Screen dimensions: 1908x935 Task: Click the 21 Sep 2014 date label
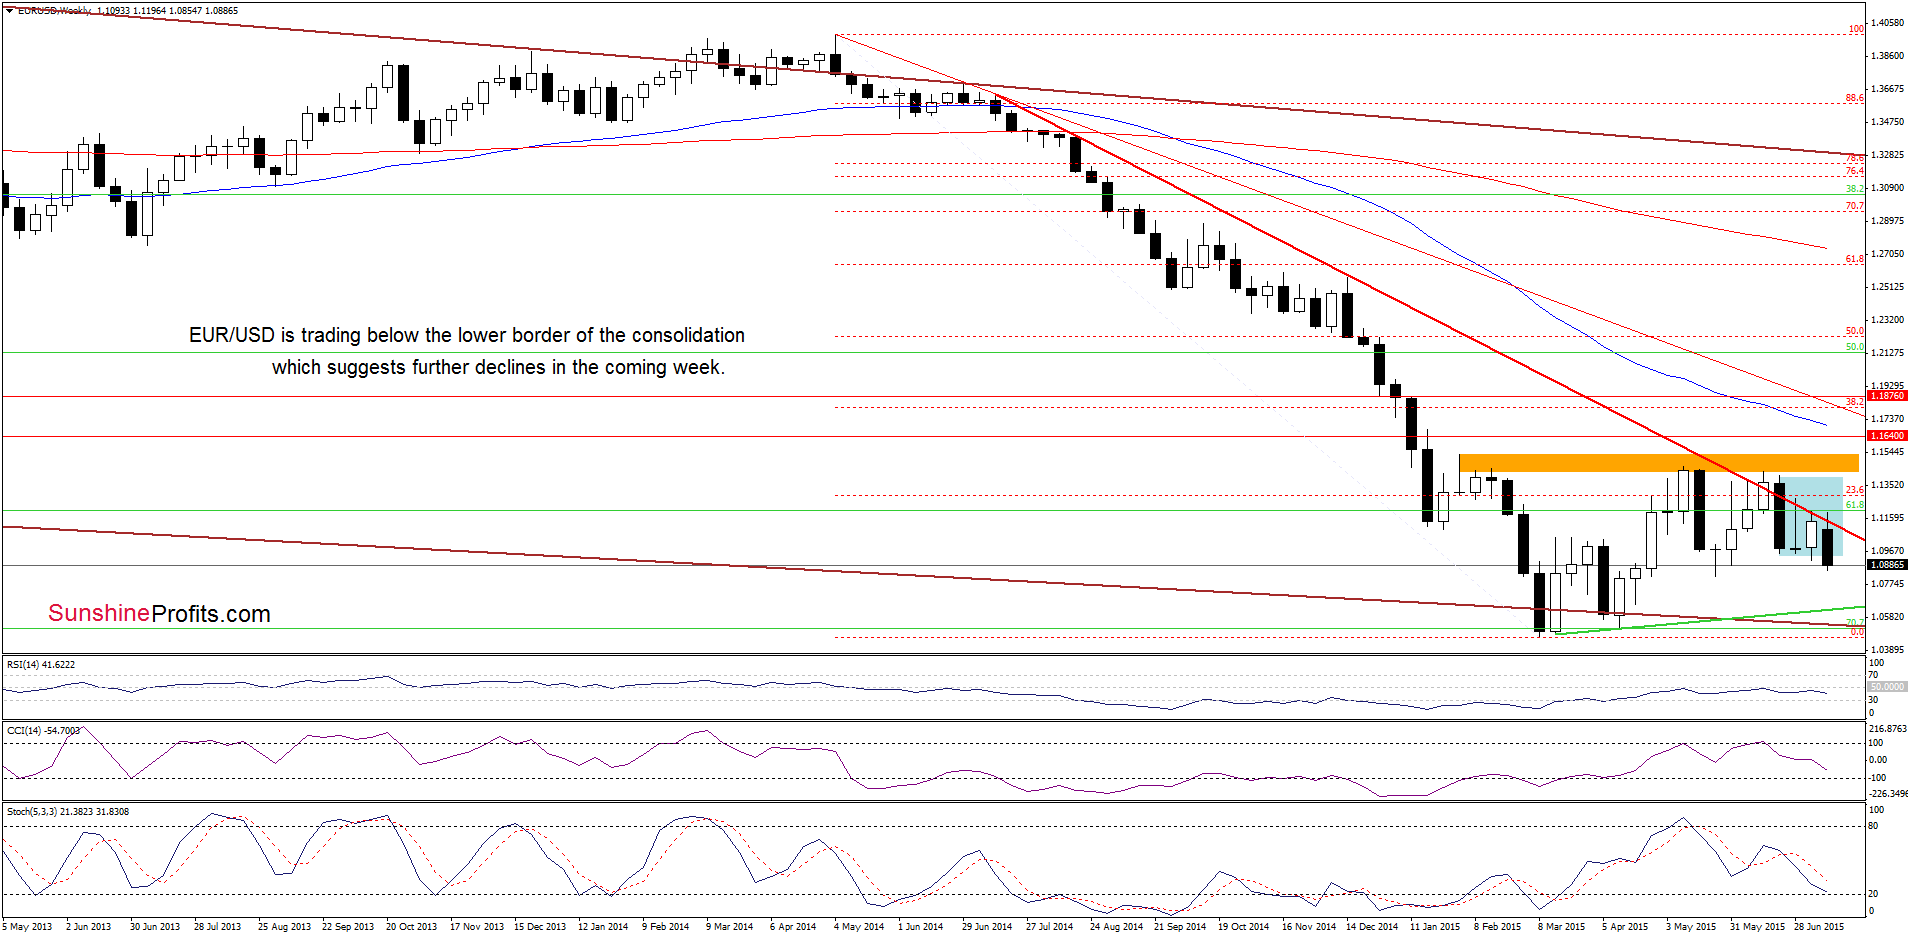(1180, 927)
